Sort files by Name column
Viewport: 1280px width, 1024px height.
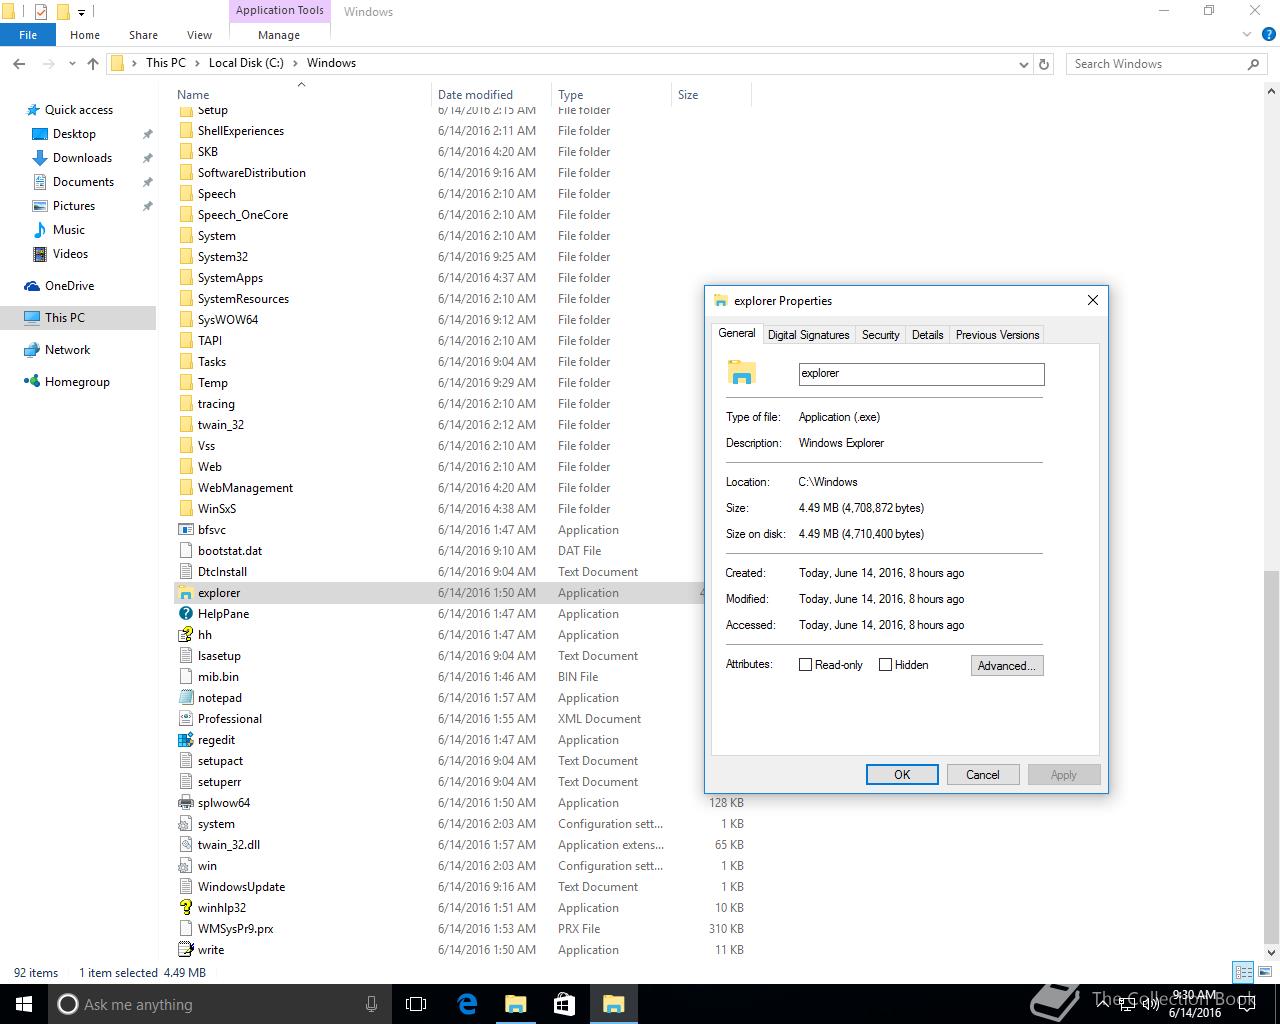tap(301, 95)
